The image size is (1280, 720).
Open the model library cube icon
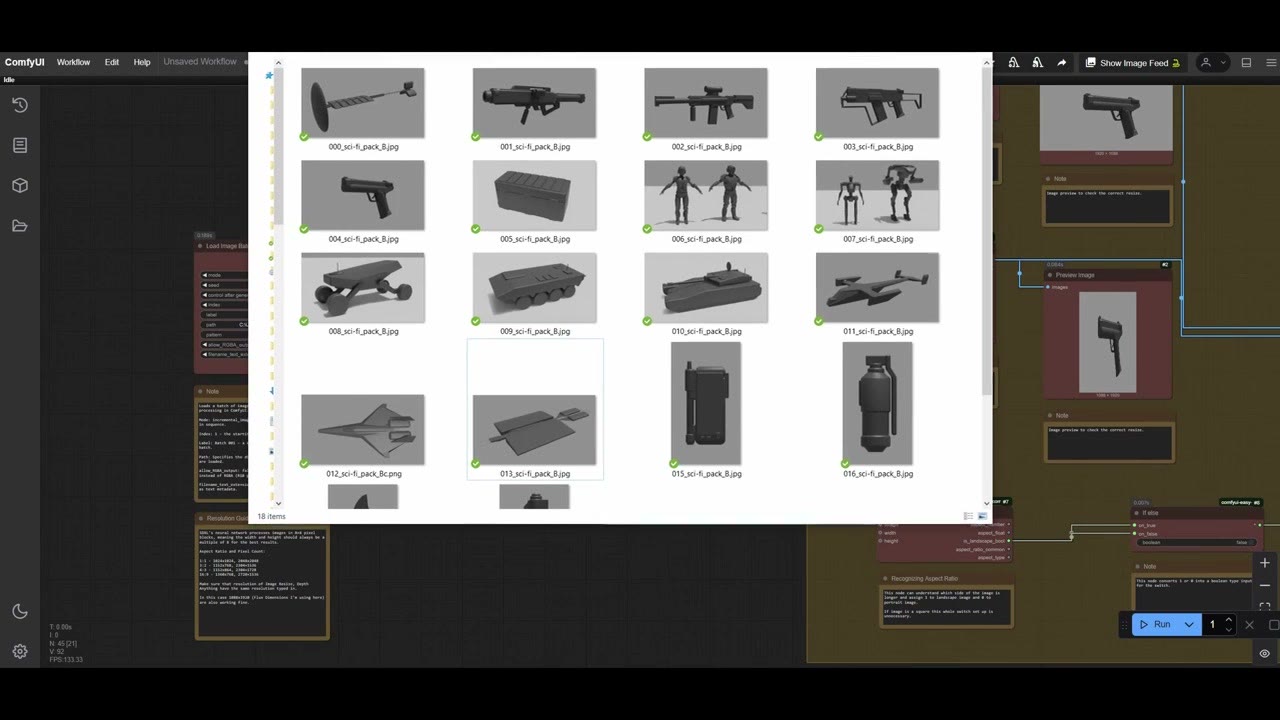[20, 185]
